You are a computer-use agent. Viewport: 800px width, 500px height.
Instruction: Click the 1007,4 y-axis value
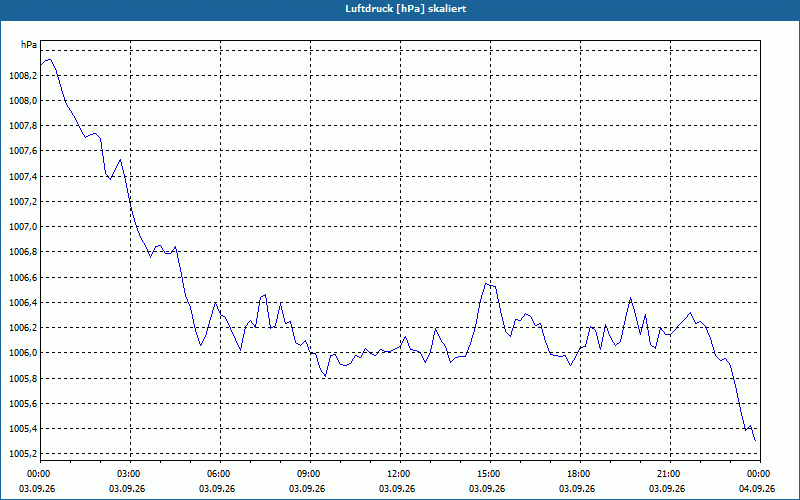(x=23, y=177)
